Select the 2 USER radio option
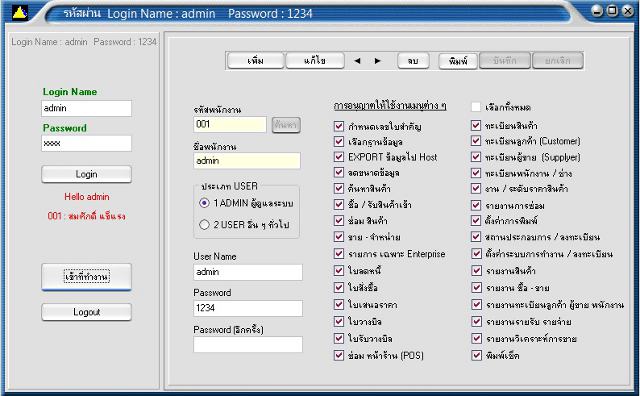This screenshot has width=640, height=396. 204,225
